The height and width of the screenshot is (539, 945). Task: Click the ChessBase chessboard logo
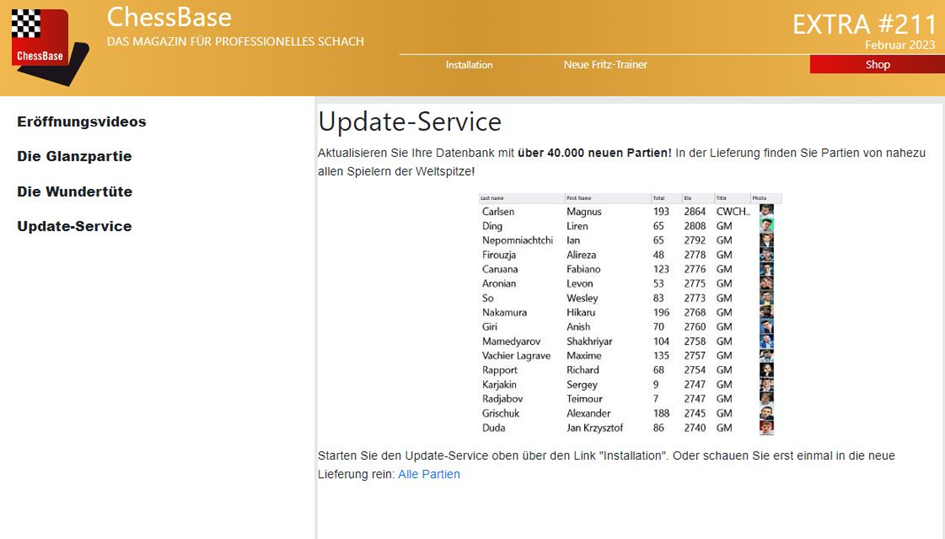[48, 45]
